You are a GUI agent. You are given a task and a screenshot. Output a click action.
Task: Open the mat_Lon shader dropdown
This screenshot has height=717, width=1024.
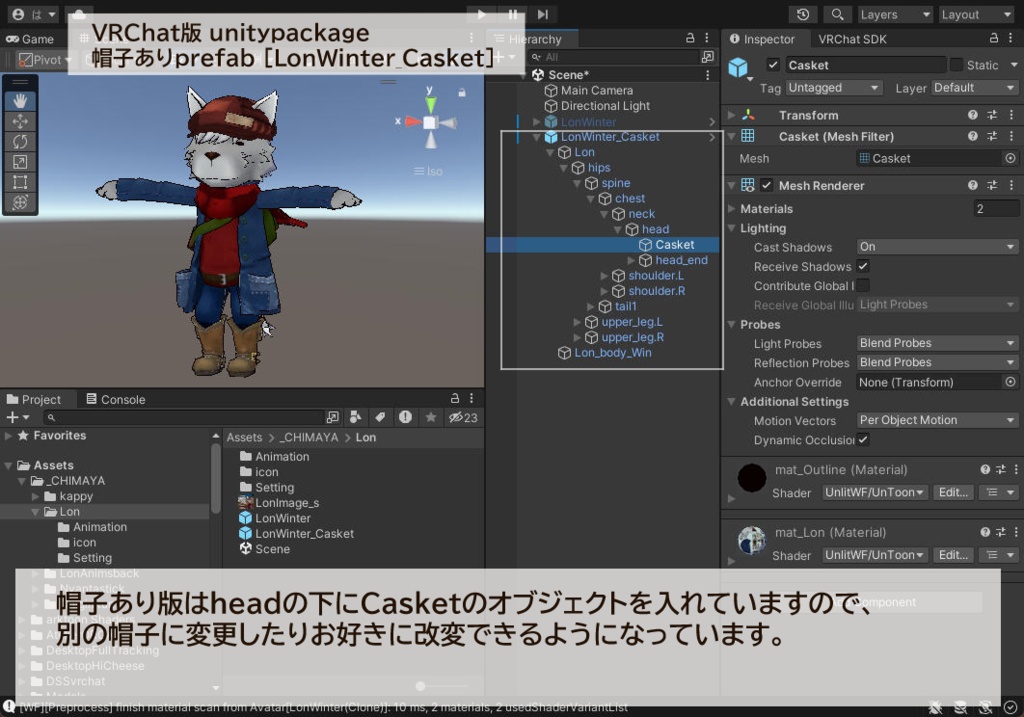(x=874, y=555)
